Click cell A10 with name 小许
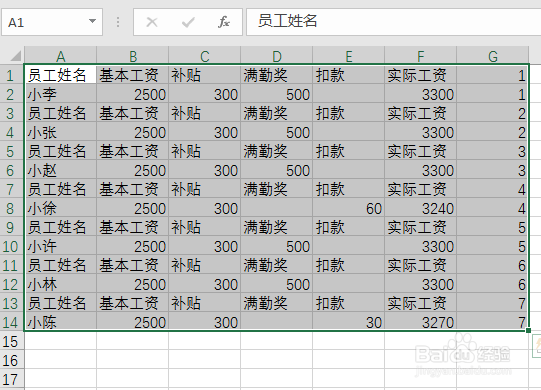The height and width of the screenshot is (390, 541). point(60,246)
